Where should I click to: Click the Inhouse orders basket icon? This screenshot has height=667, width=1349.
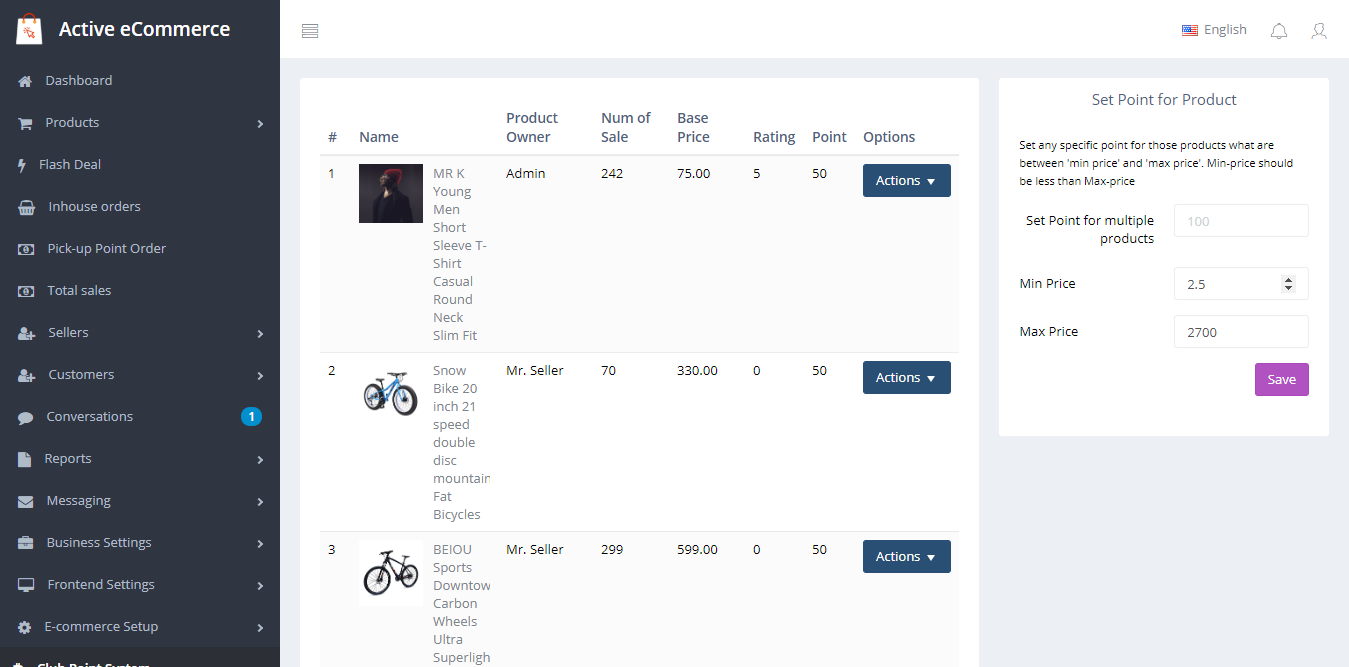point(27,207)
